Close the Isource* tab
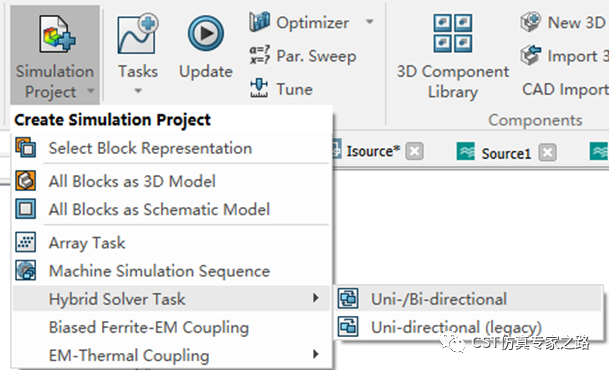609x370 pixels. tap(414, 151)
